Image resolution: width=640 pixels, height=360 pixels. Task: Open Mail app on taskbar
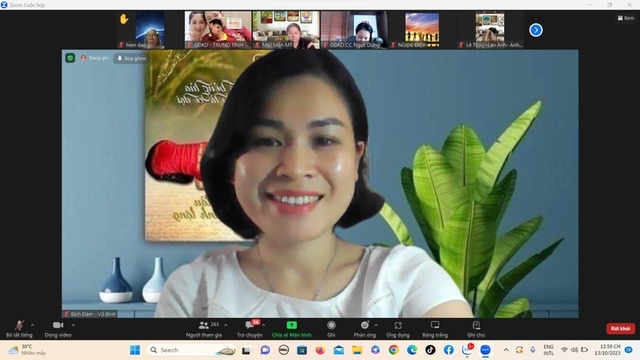pyautogui.click(x=339, y=350)
